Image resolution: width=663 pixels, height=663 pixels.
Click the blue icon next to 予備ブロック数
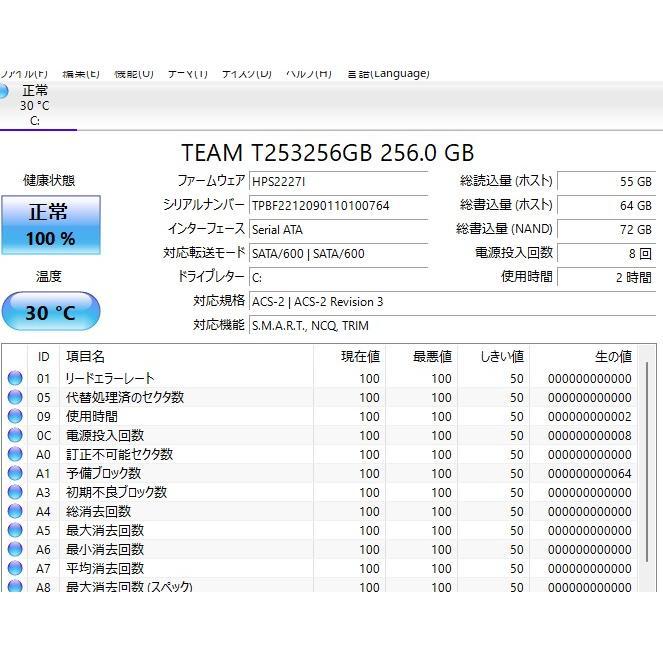coord(14,473)
